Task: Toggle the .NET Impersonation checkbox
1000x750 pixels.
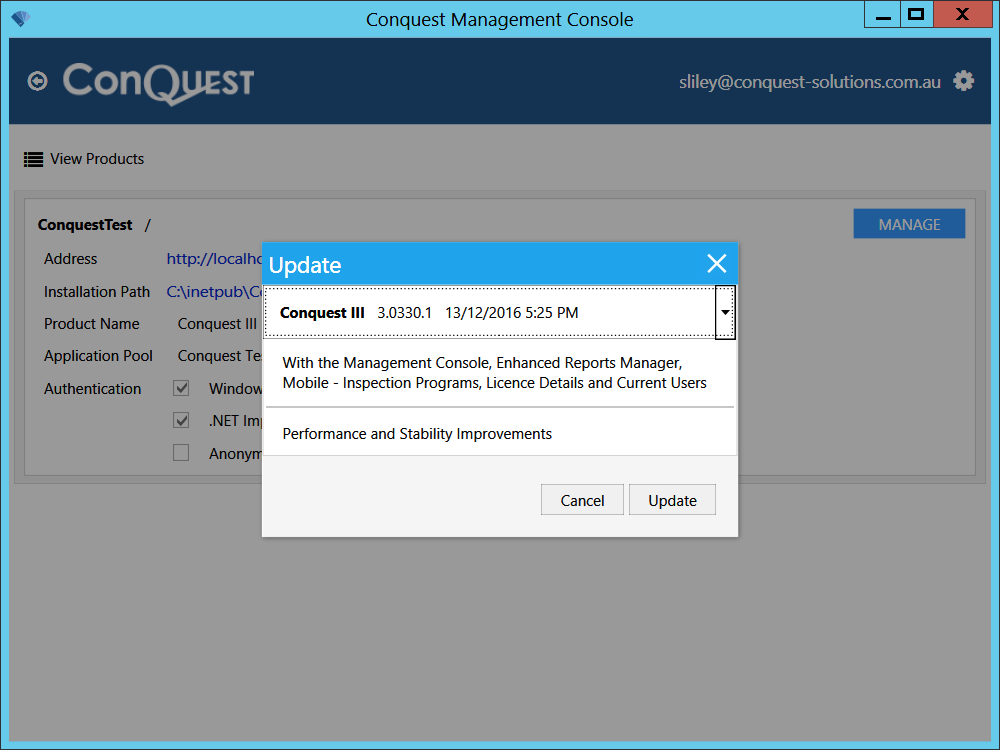Action: 181,420
